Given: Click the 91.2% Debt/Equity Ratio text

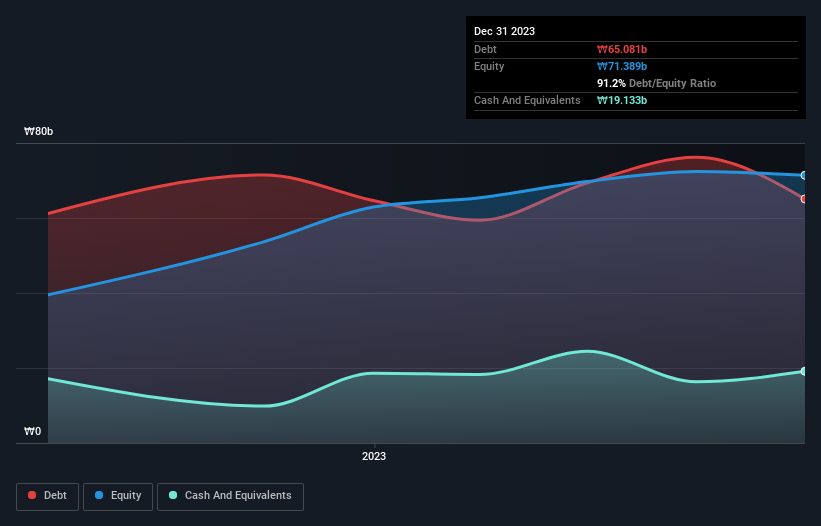Looking at the screenshot, I should point(656,83).
